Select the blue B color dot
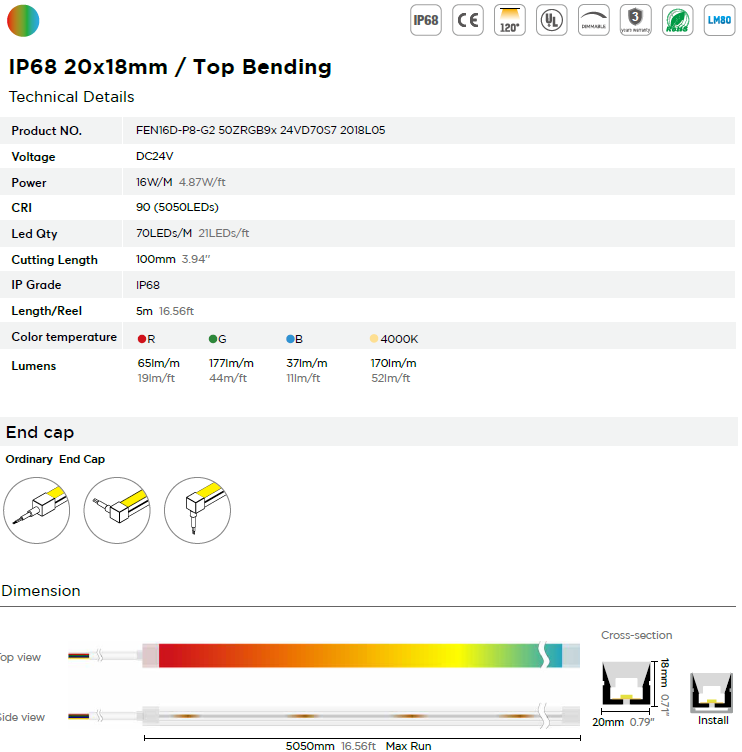This screenshot has width=742, height=752. (290, 339)
